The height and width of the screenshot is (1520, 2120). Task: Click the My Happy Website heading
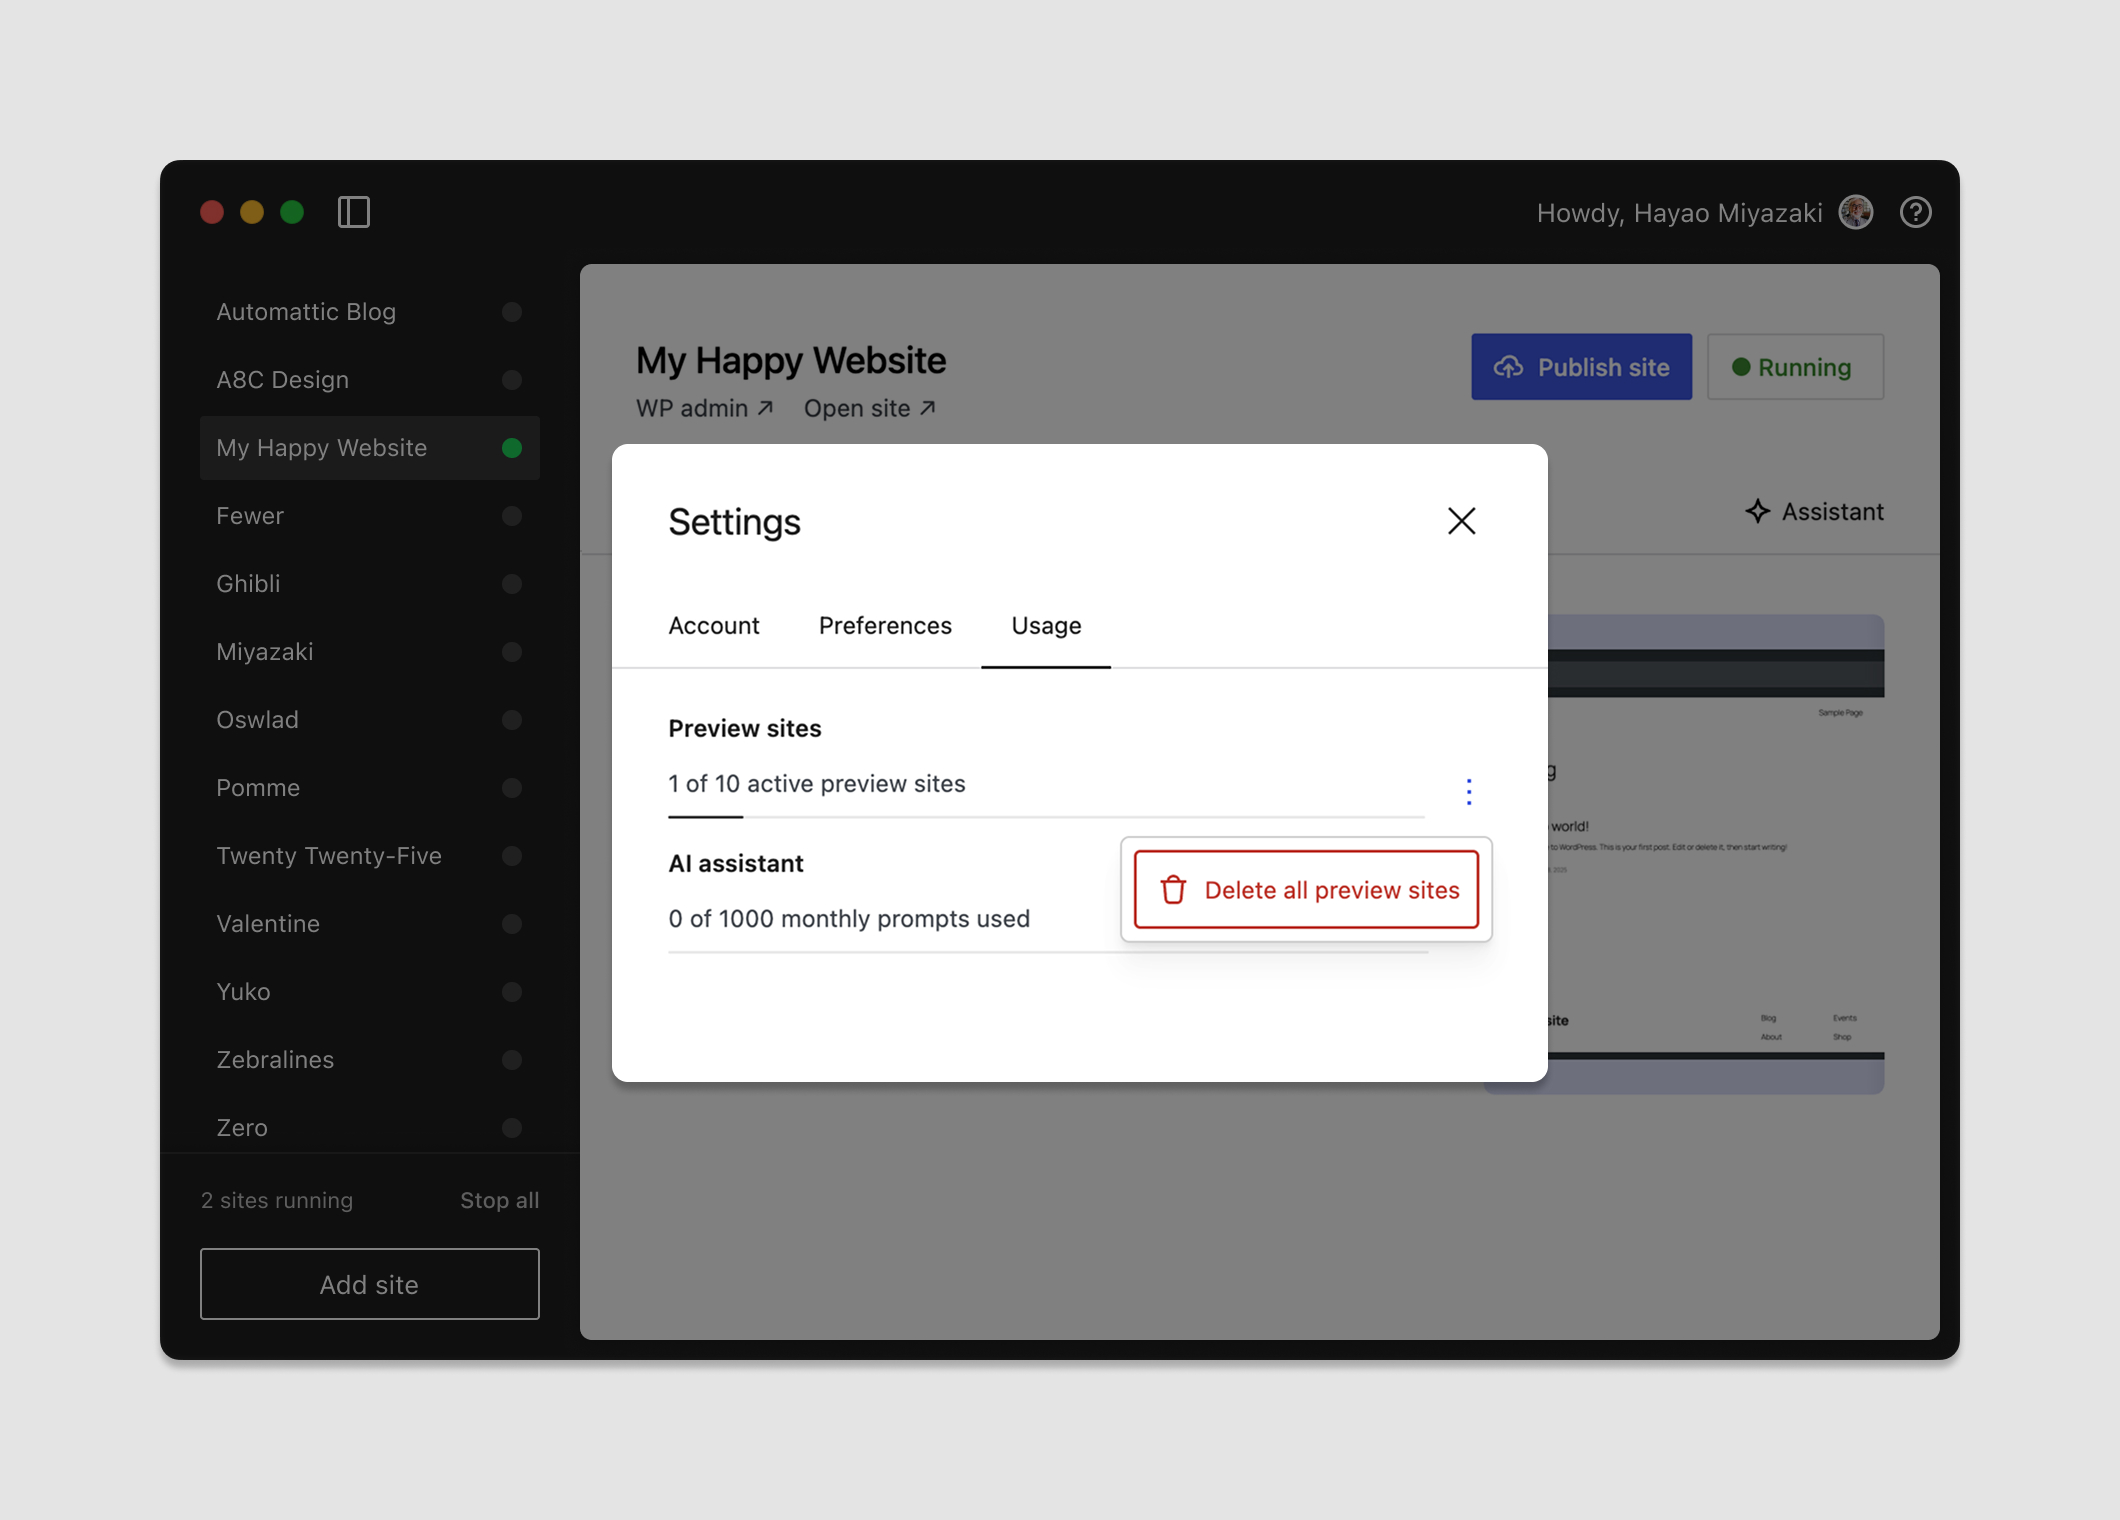791,360
